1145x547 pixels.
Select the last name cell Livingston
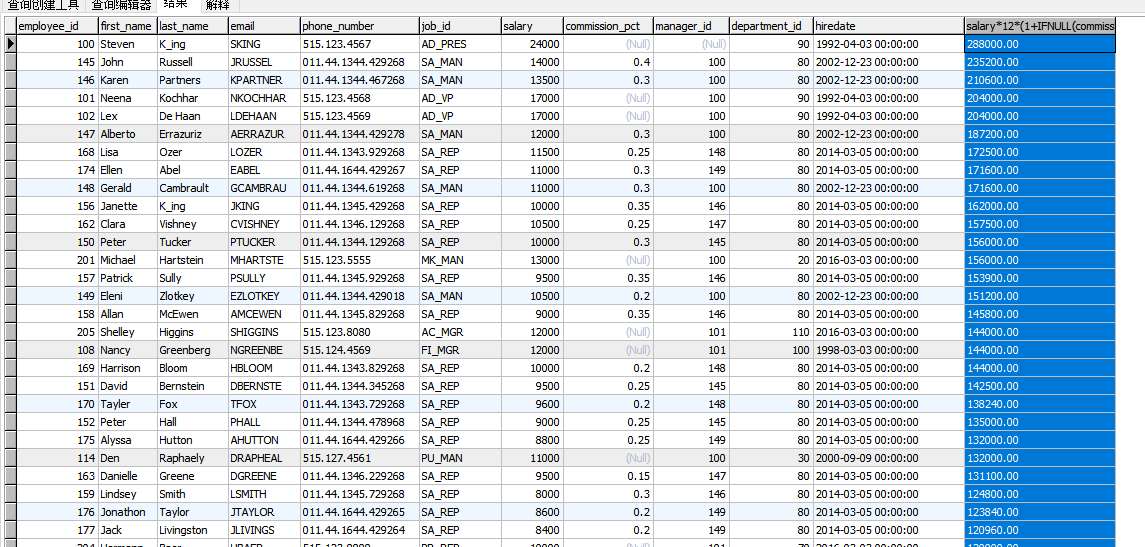pos(192,530)
